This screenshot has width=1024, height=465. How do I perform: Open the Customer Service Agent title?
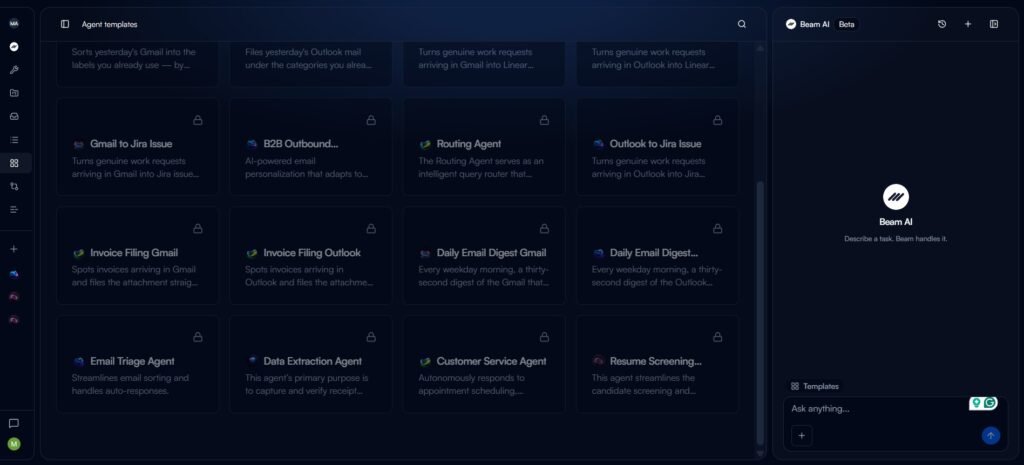[492, 361]
